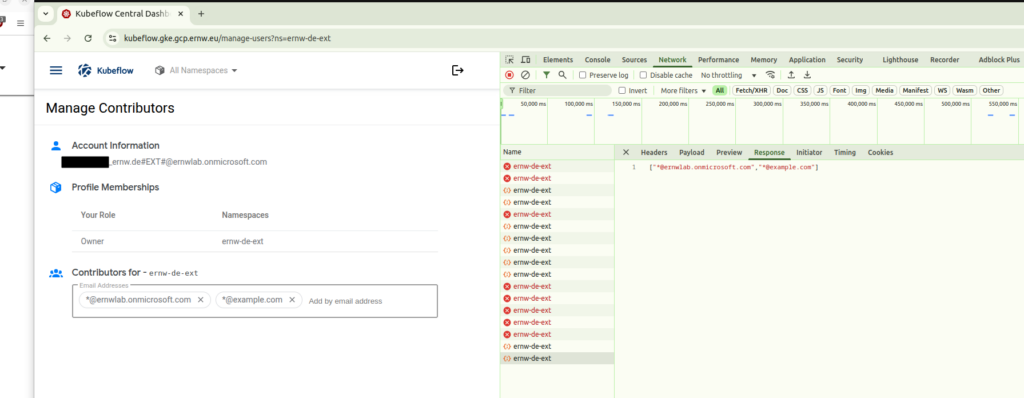Switch to the Console panel

[x=598, y=59]
